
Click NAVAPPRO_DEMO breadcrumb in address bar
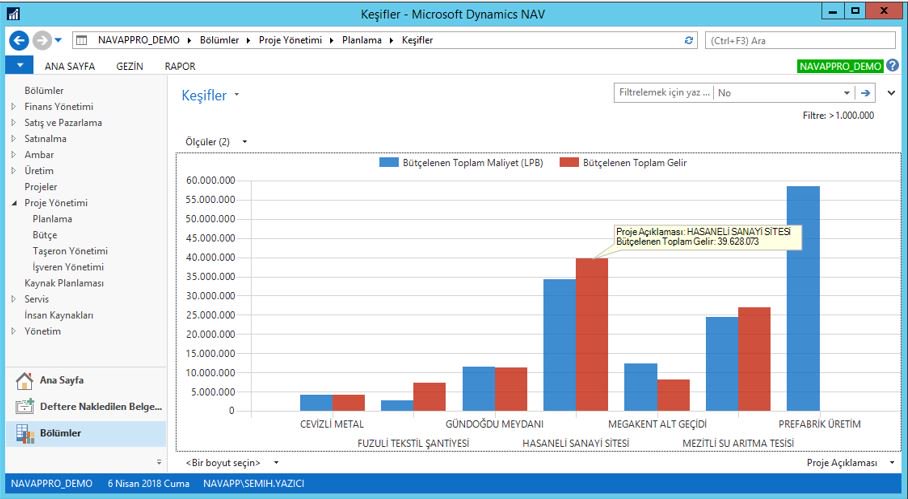(139, 40)
